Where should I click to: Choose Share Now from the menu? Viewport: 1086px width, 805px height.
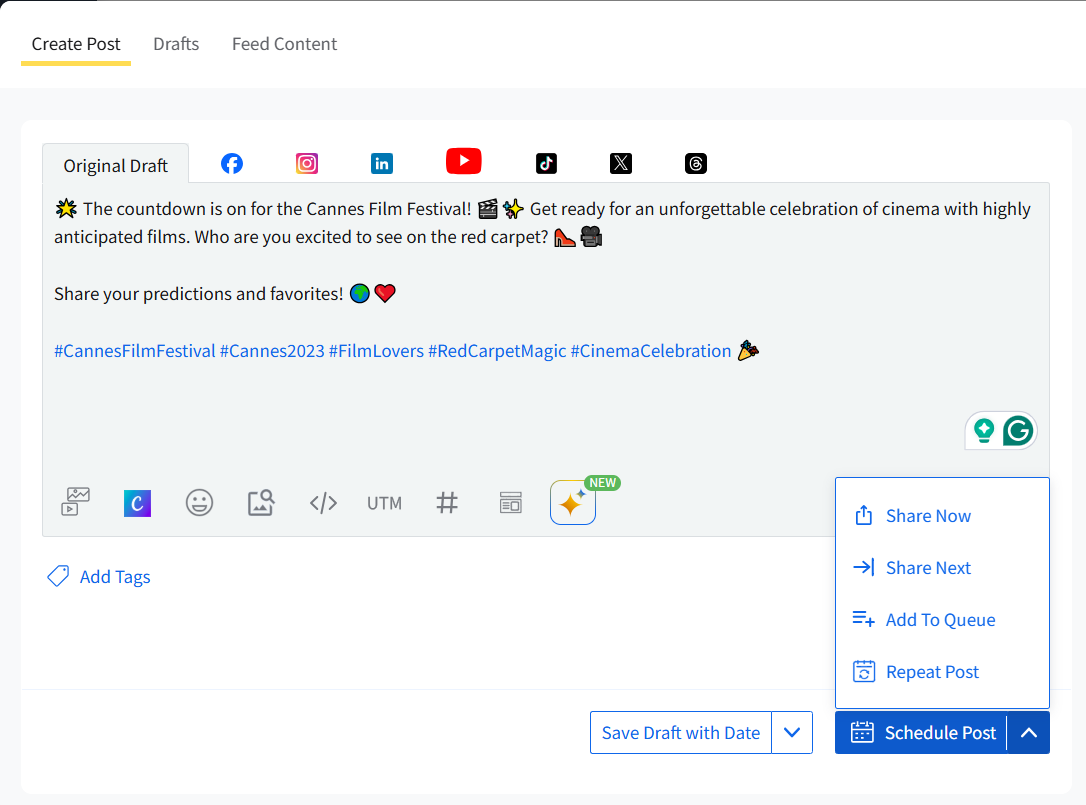(x=928, y=516)
